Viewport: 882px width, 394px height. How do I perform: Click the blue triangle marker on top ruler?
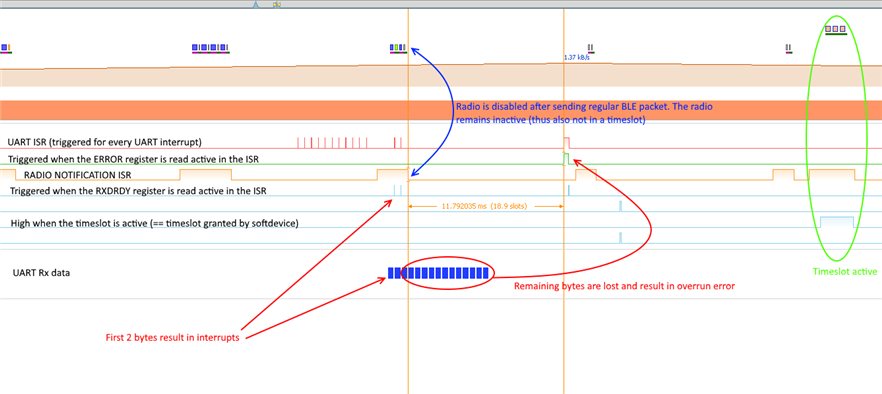point(255,5)
